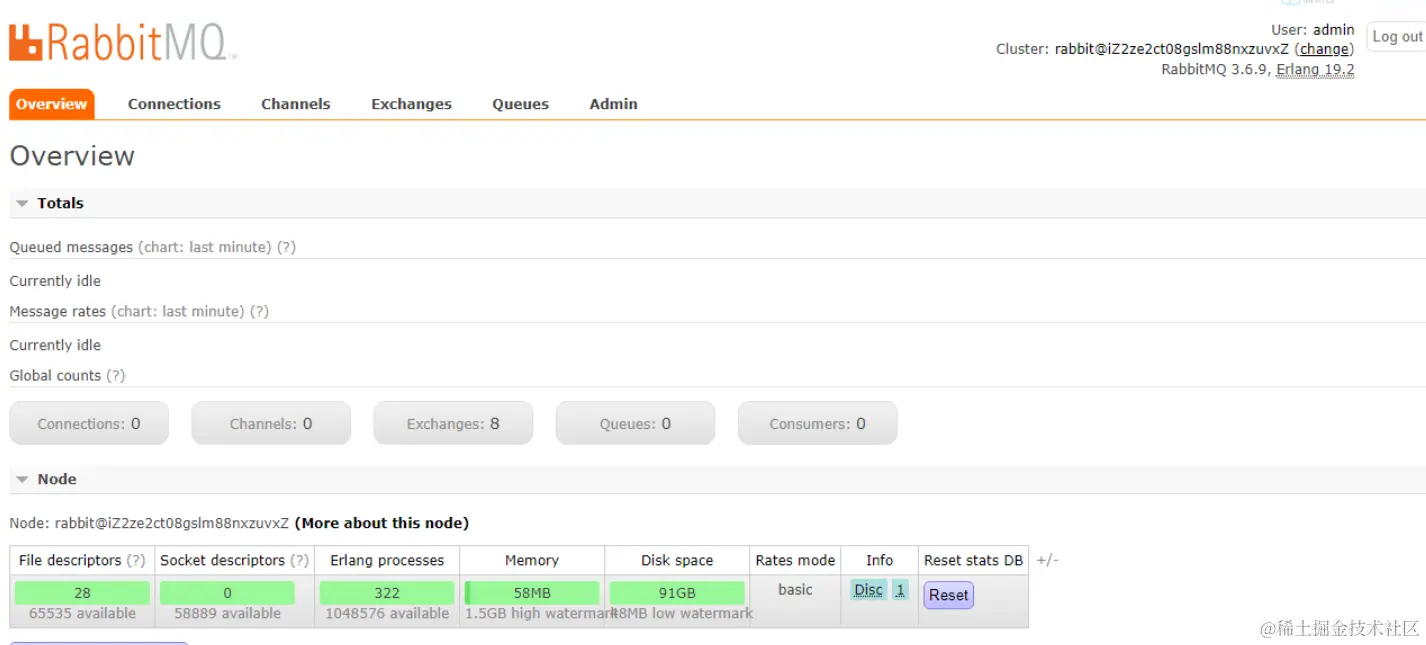The height and width of the screenshot is (645, 1426).
Task: Open the More about this node link
Action: click(x=381, y=523)
